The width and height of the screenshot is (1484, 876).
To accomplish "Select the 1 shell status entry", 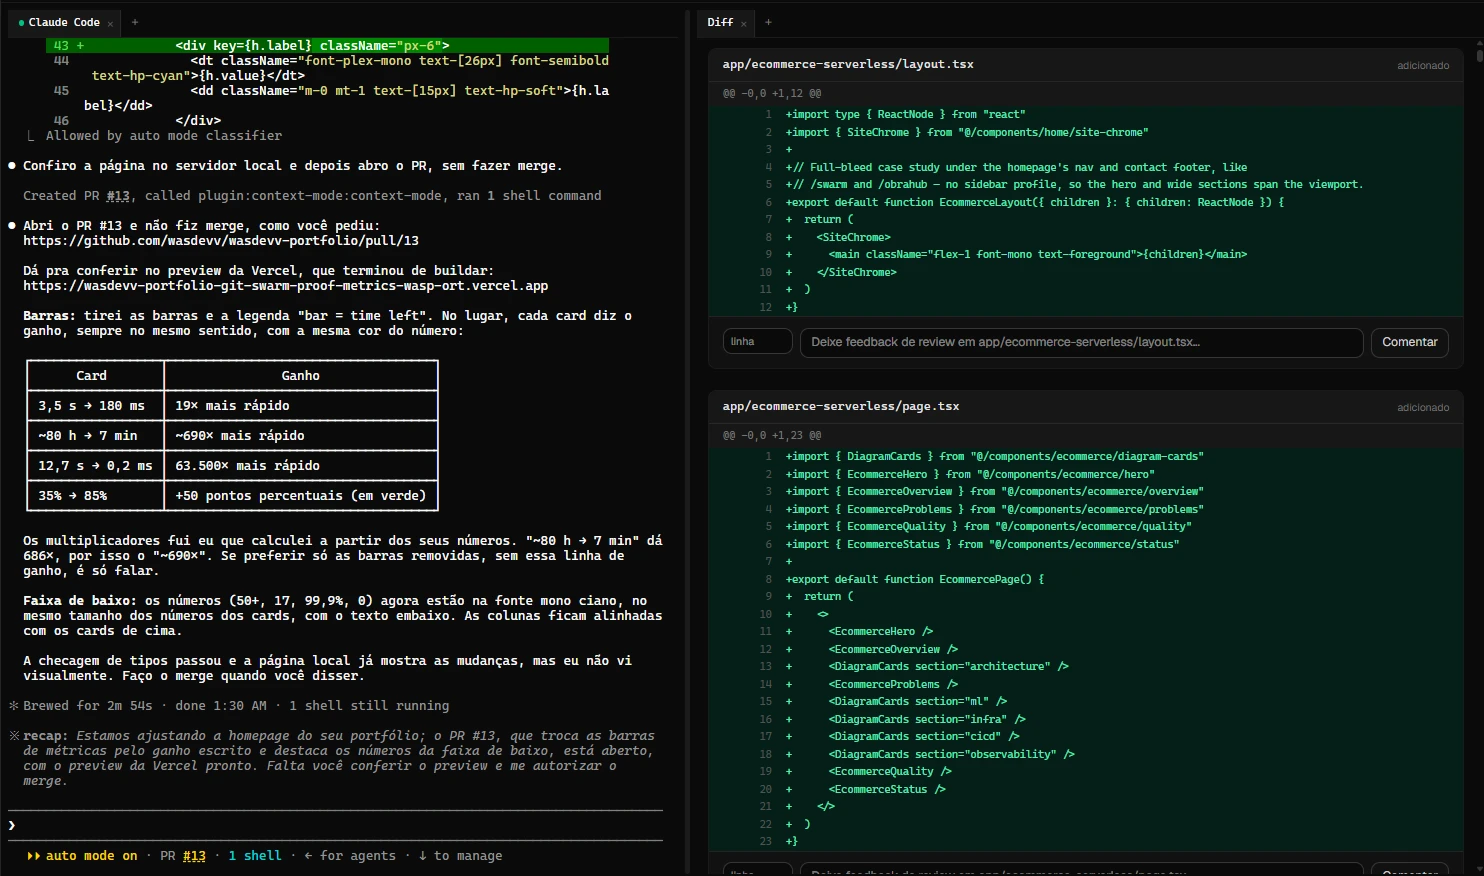I will (x=255, y=856).
